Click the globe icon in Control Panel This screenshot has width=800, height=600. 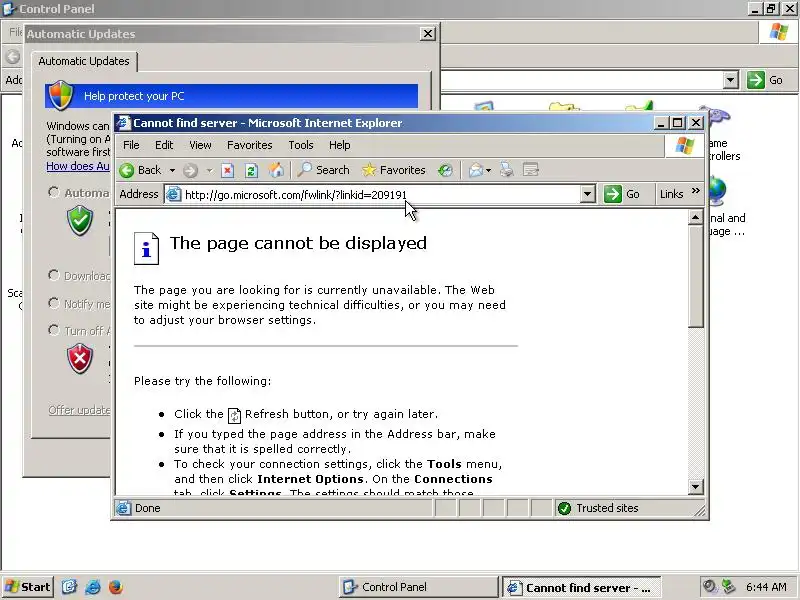tap(717, 191)
